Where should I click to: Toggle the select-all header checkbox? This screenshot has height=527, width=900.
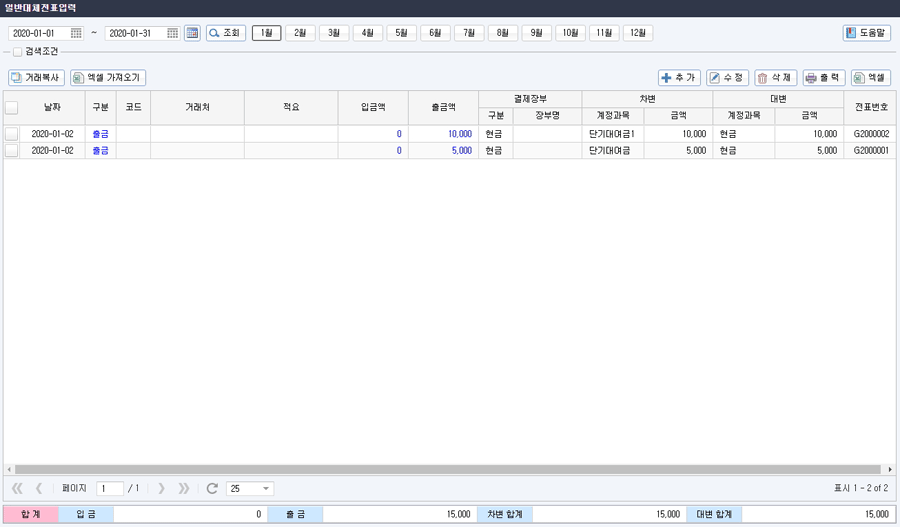click(x=11, y=107)
